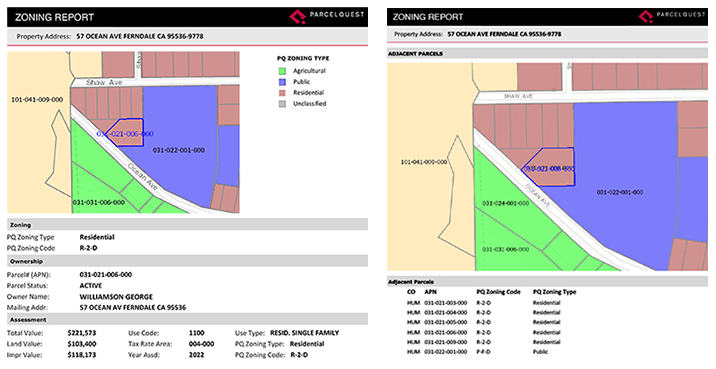Click the left report property address 57 OCEAN AVE

[x=140, y=36]
